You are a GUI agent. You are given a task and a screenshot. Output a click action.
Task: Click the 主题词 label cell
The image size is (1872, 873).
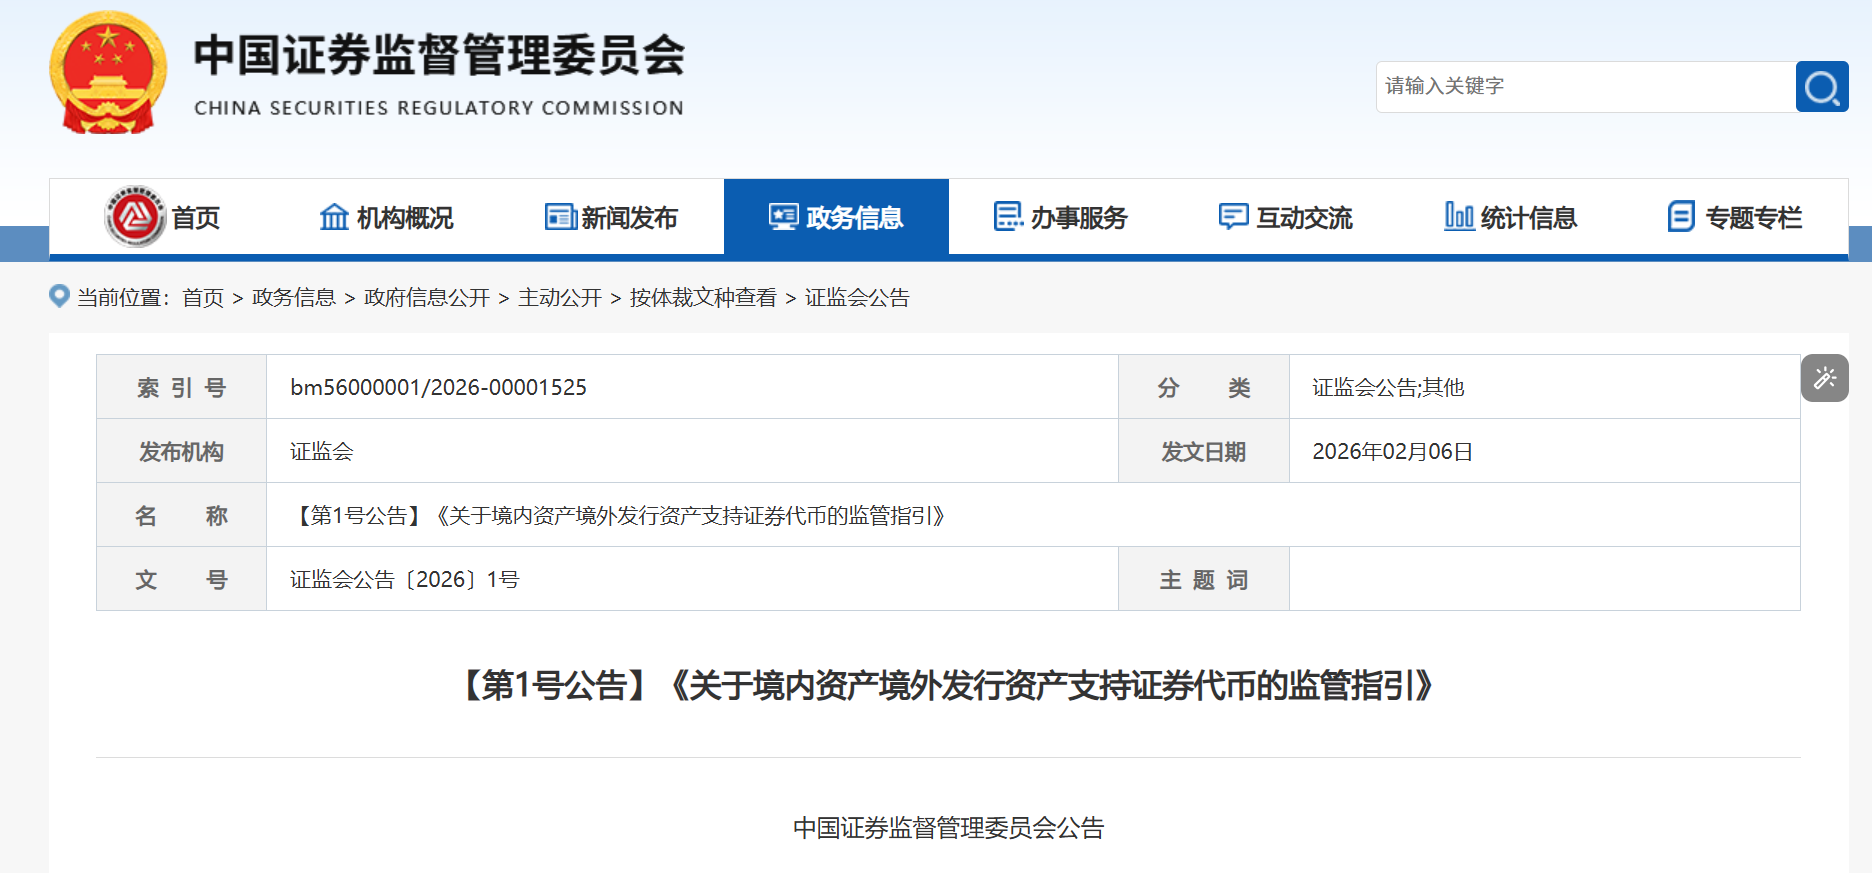[1204, 579]
